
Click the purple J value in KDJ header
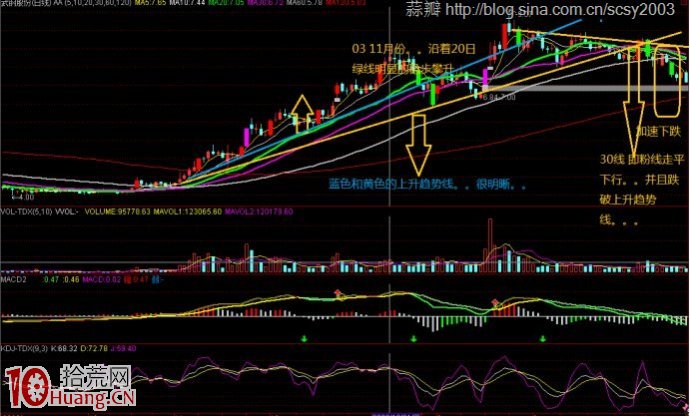(124, 348)
